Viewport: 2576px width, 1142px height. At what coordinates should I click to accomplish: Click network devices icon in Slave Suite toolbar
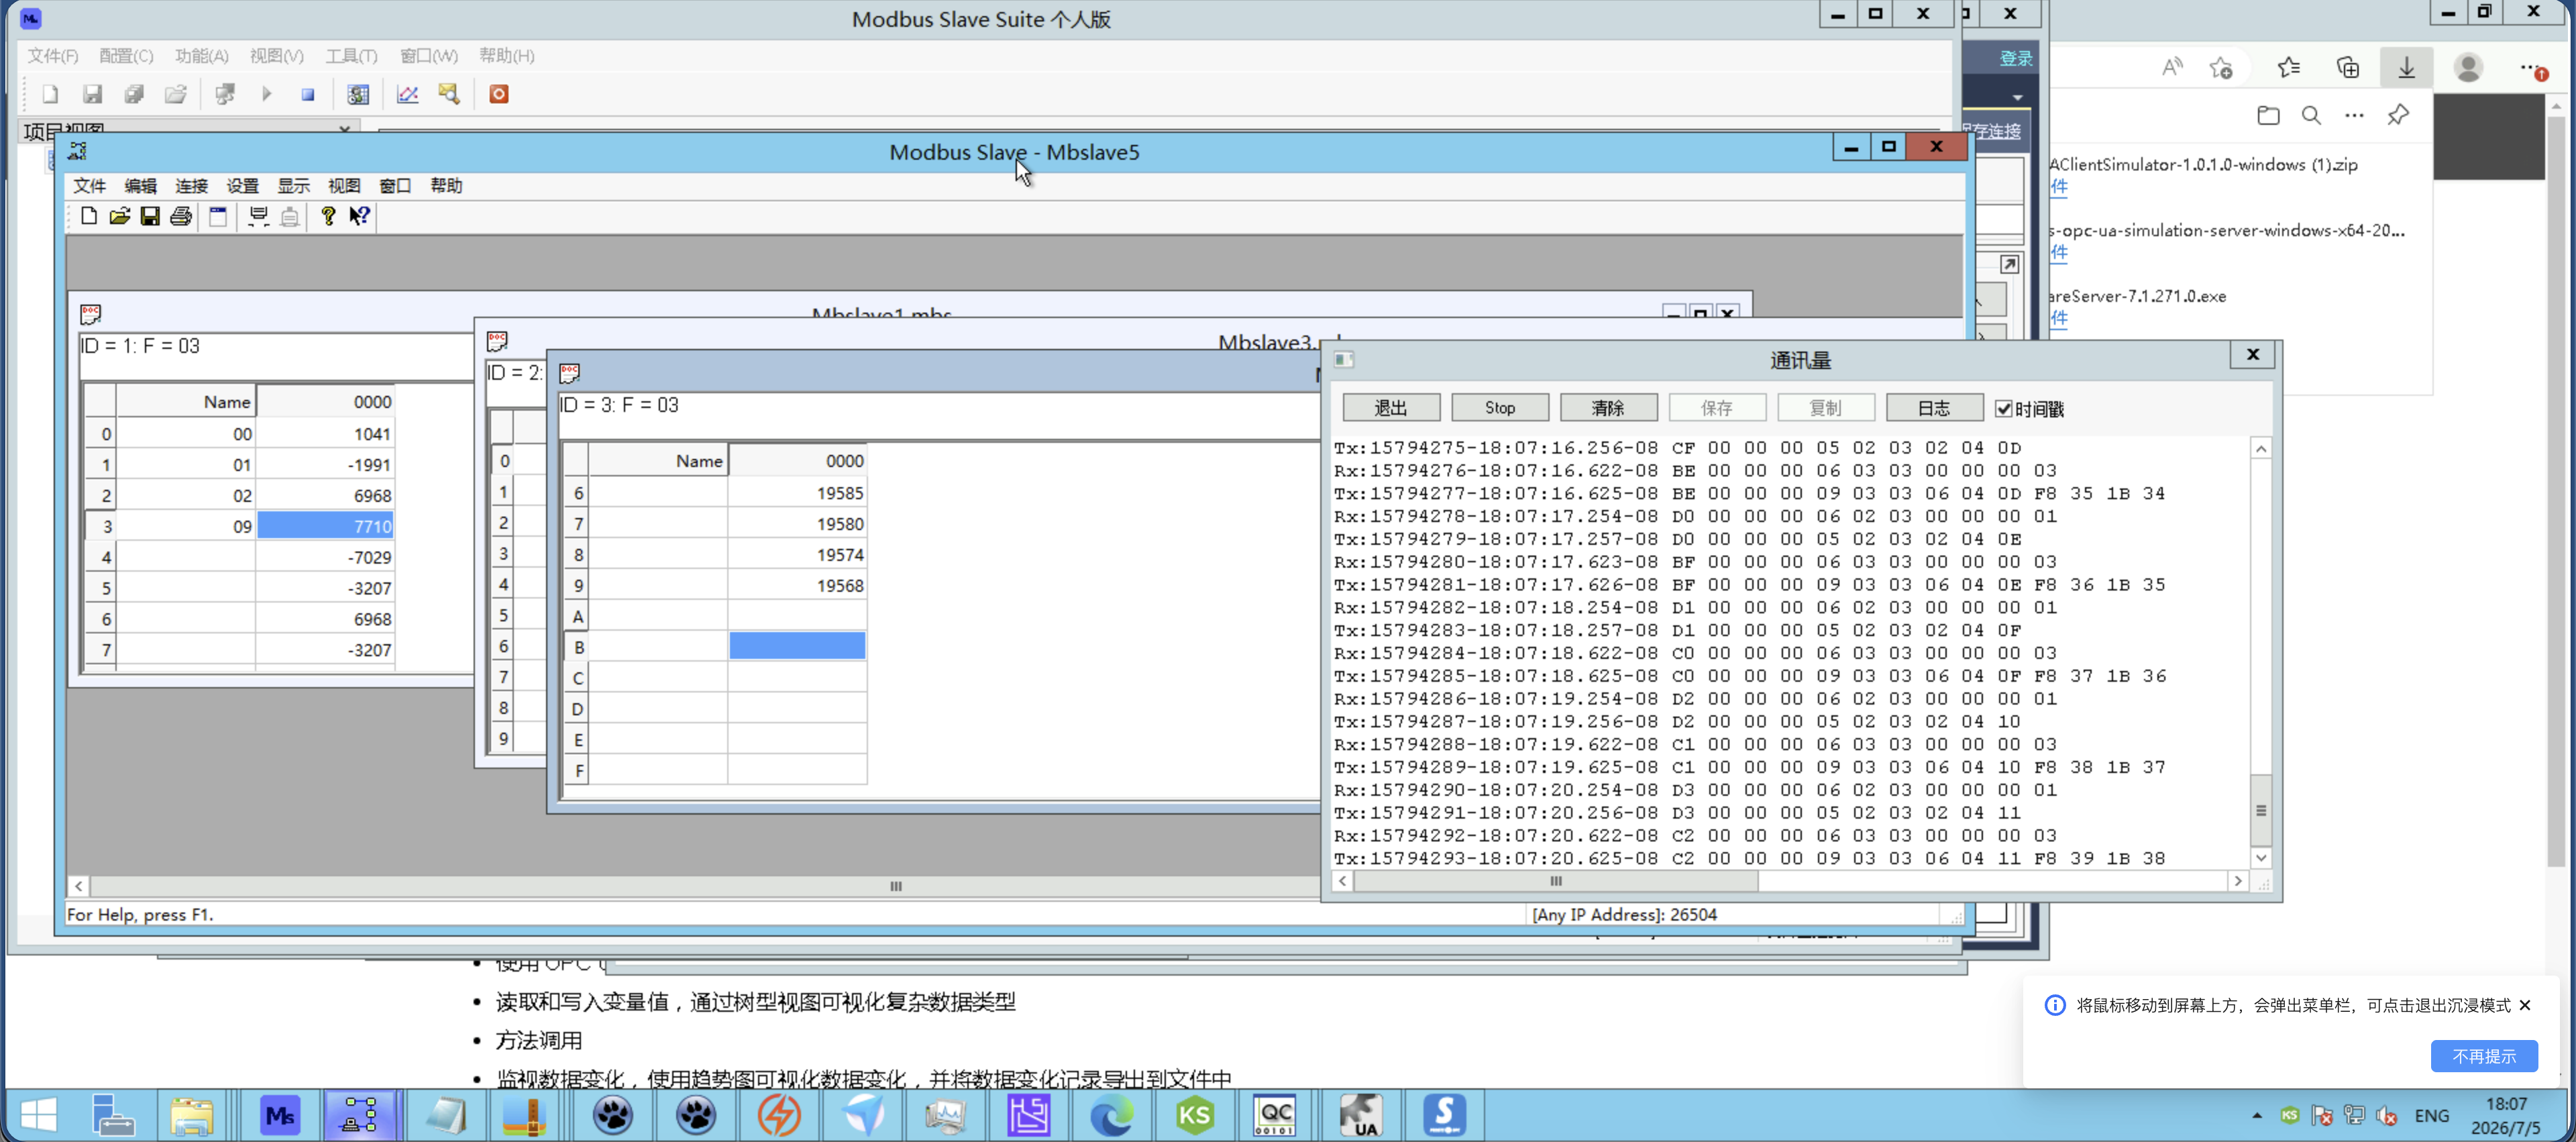(225, 94)
